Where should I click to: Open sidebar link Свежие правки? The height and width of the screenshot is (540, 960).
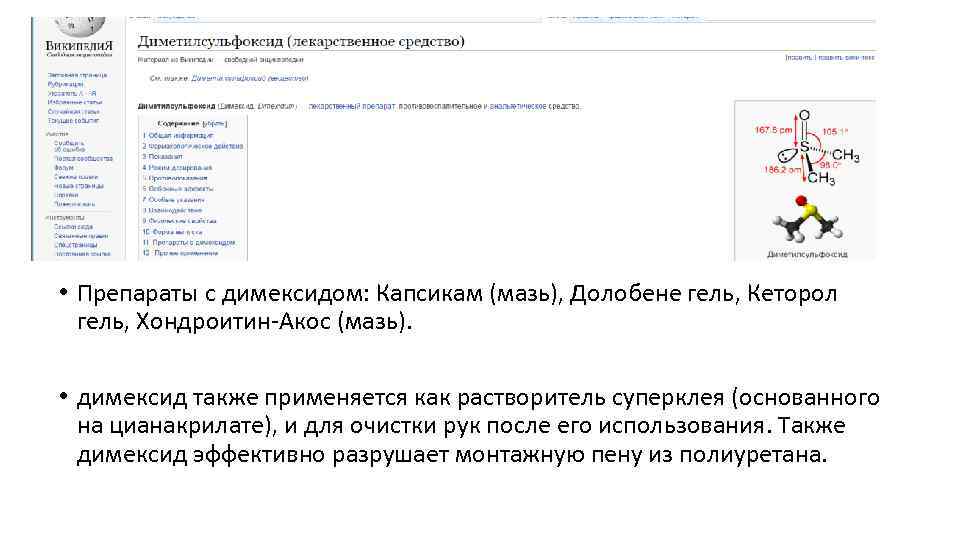pos(75,176)
